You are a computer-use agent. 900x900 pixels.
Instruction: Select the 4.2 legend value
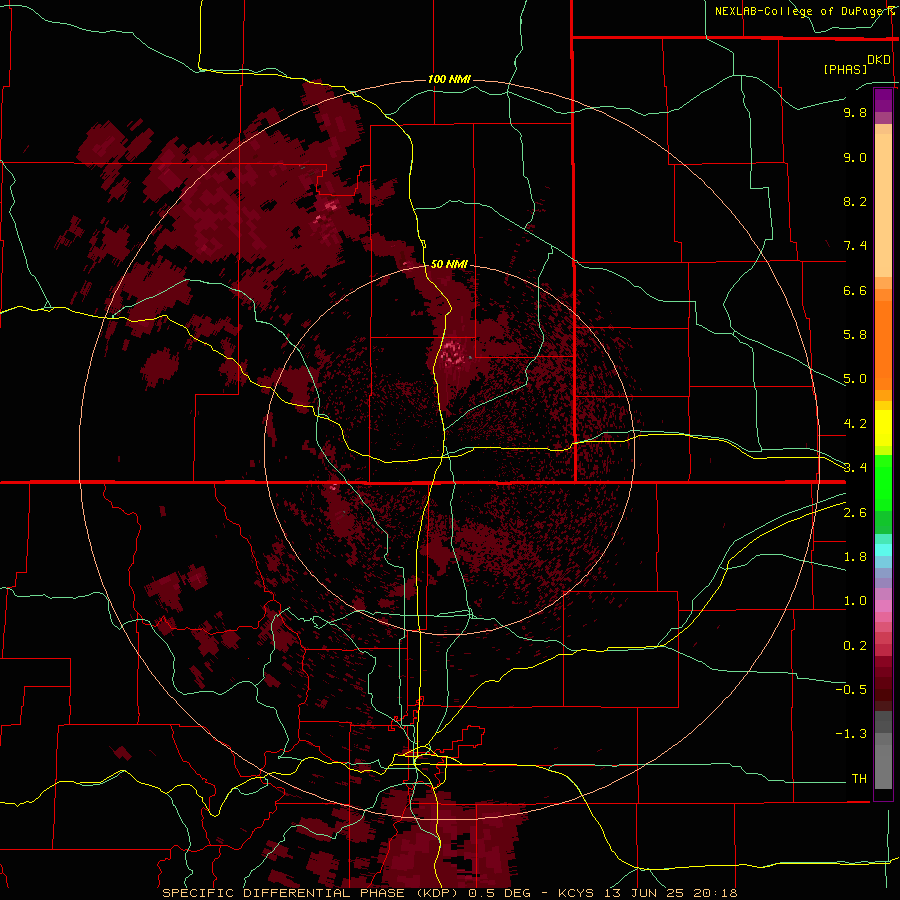click(855, 424)
